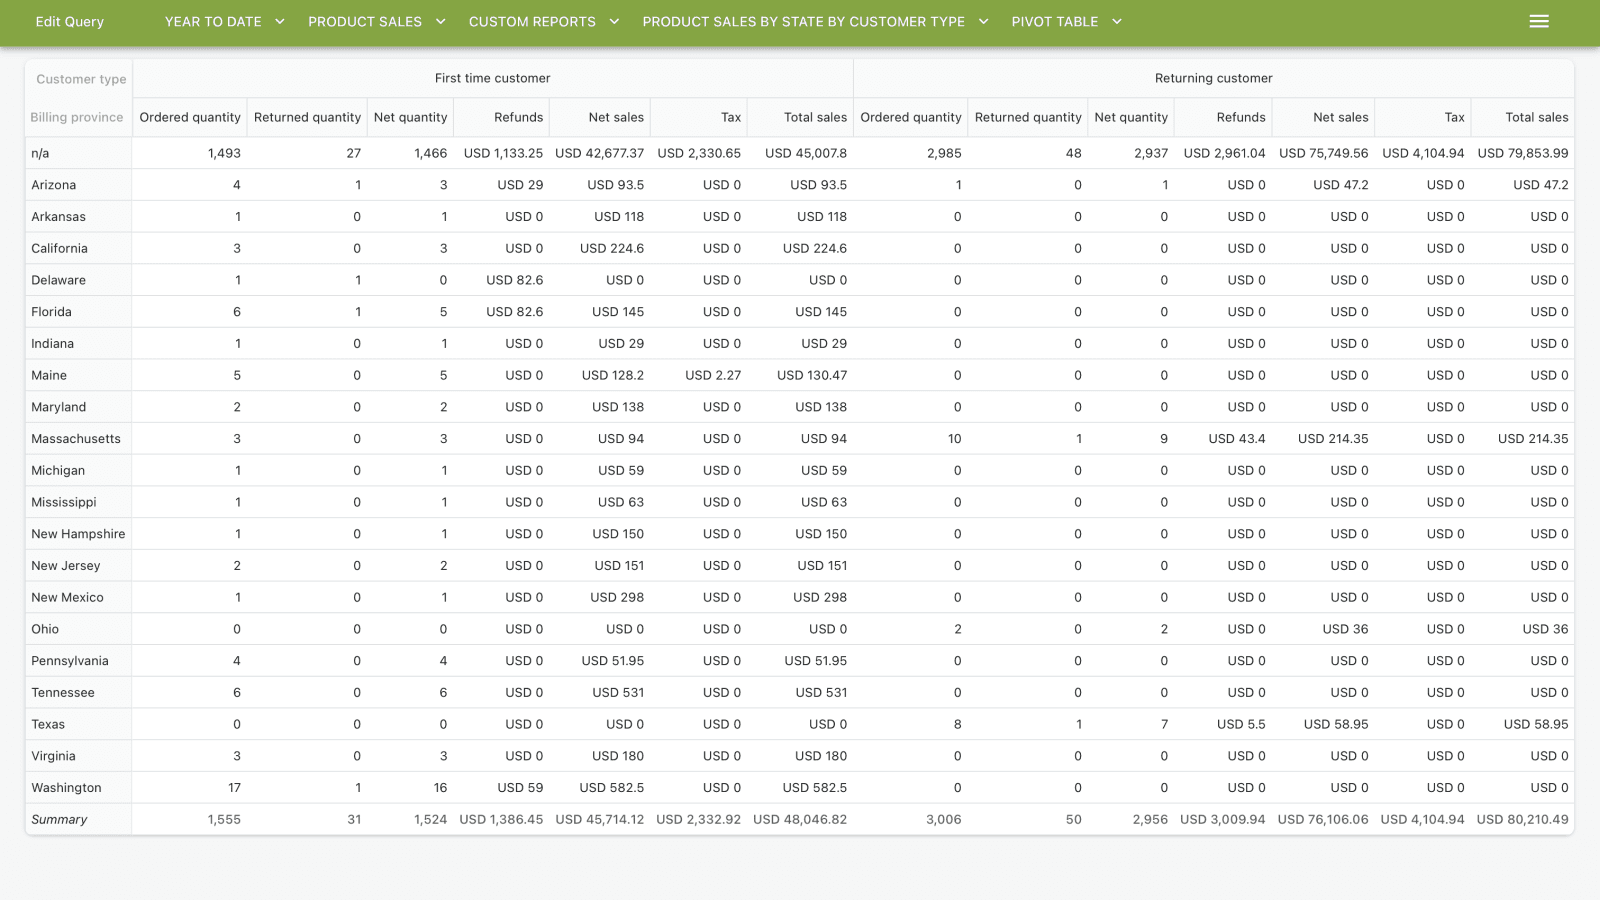This screenshot has width=1600, height=900.
Task: Select the Washington row label
Action: 66,788
